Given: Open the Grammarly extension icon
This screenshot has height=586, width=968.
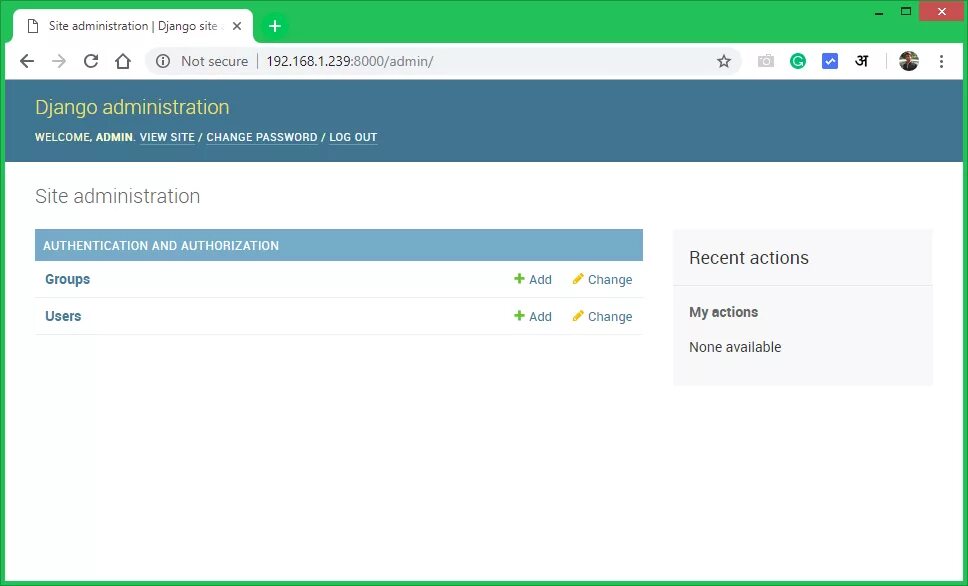Looking at the screenshot, I should 798,61.
